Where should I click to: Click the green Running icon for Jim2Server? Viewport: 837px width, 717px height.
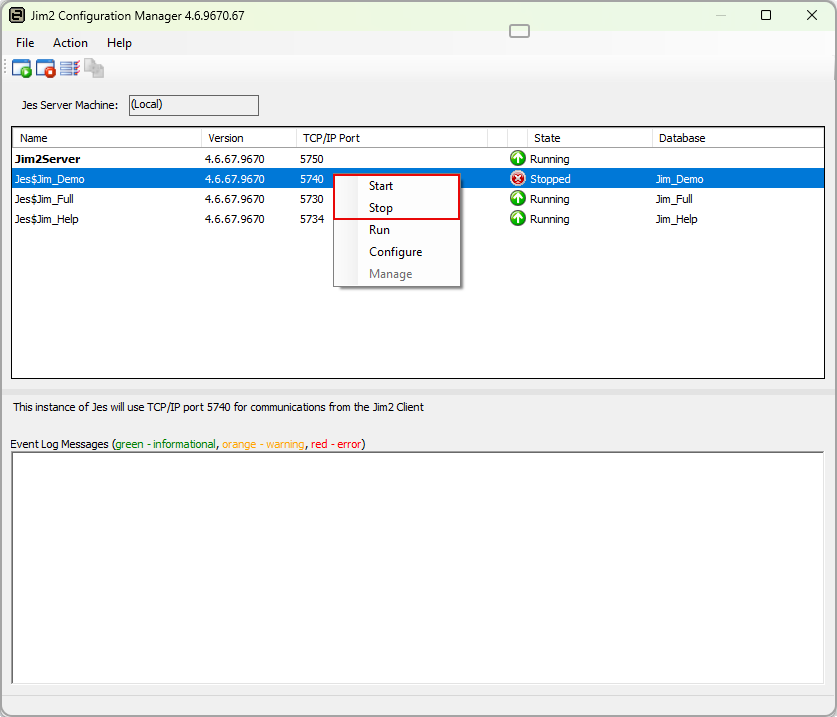click(x=518, y=159)
